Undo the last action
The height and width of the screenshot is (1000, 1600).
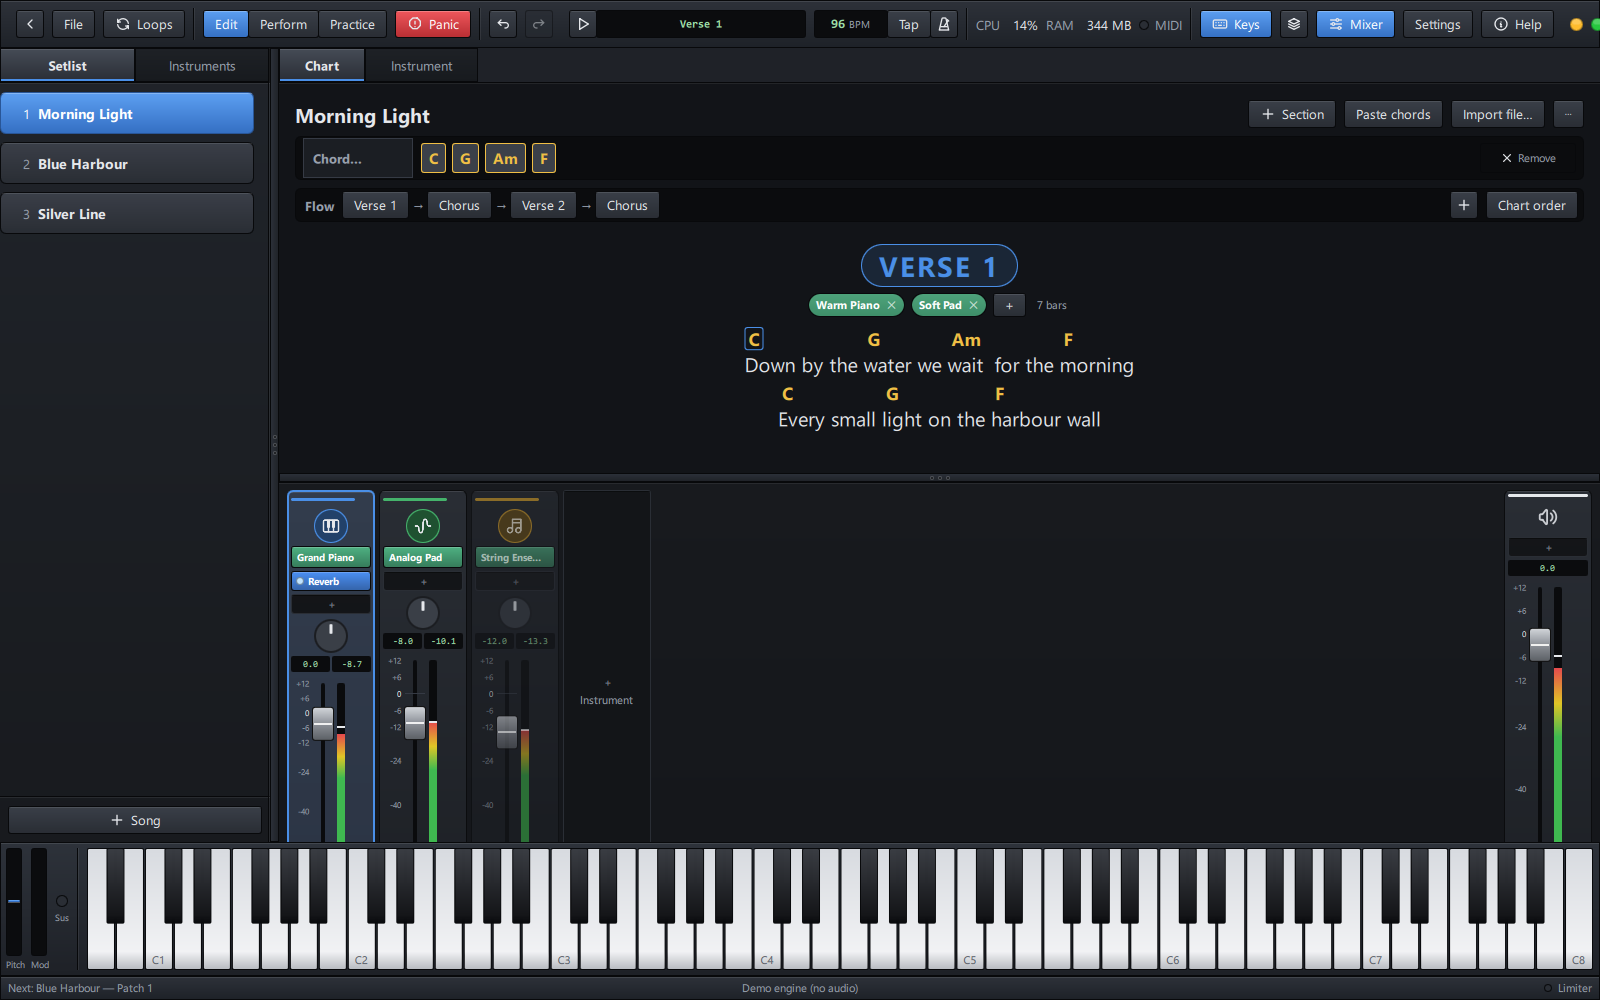tap(503, 24)
